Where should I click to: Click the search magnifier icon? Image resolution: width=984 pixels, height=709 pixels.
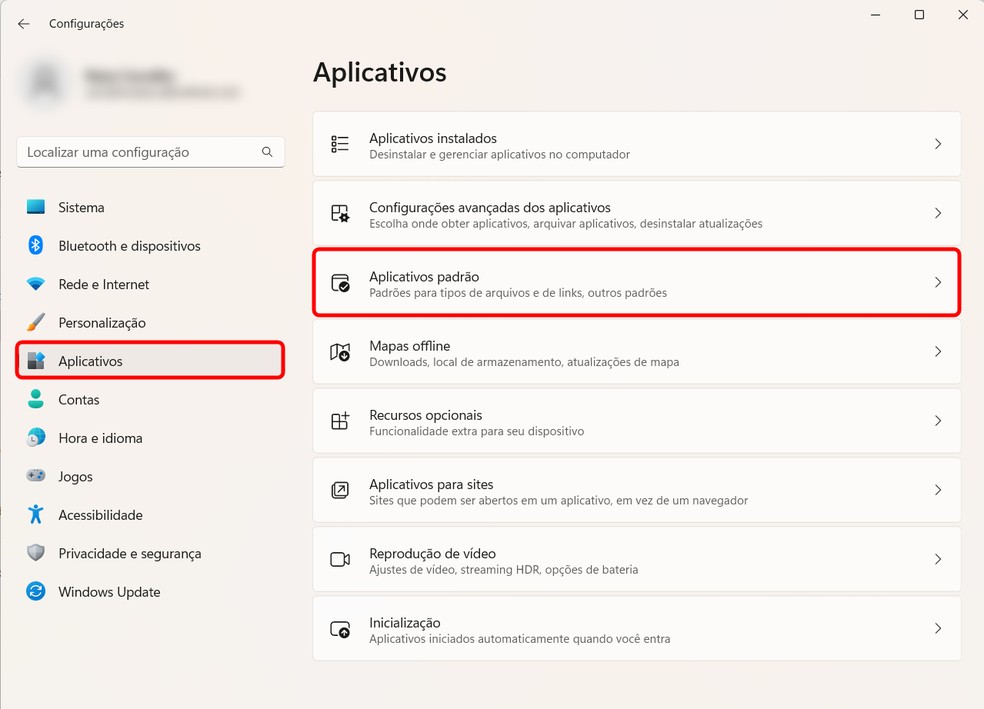[x=267, y=152]
